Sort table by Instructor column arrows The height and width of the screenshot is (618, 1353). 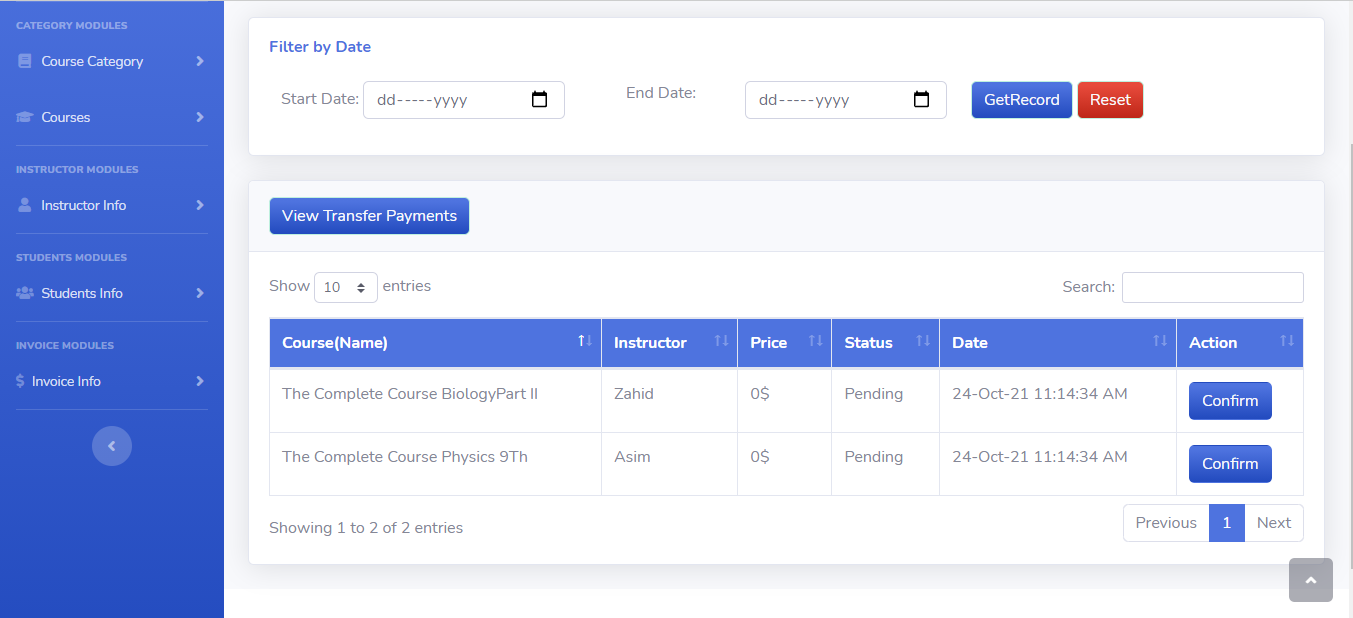point(721,341)
